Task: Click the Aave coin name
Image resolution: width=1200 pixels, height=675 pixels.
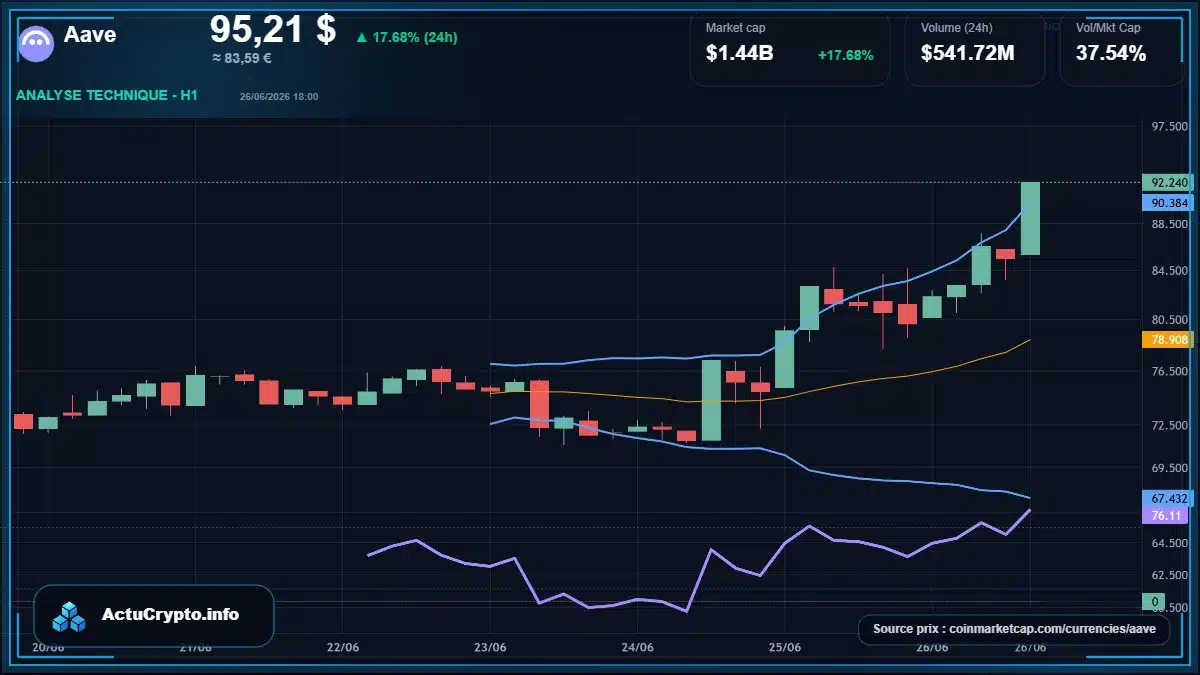Action: tap(90, 35)
